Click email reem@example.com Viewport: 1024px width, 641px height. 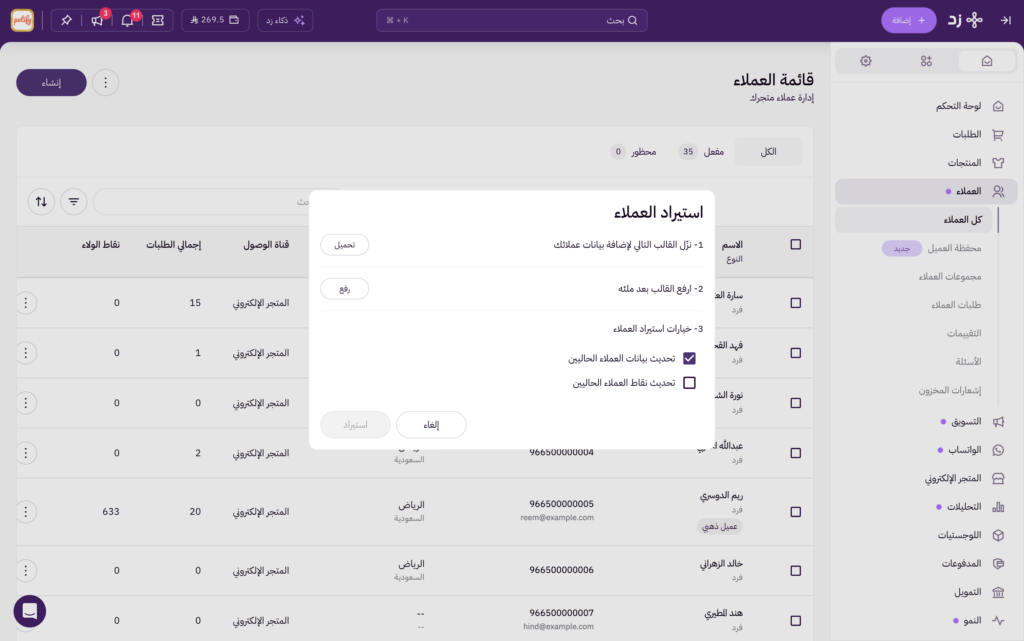(x=557, y=518)
